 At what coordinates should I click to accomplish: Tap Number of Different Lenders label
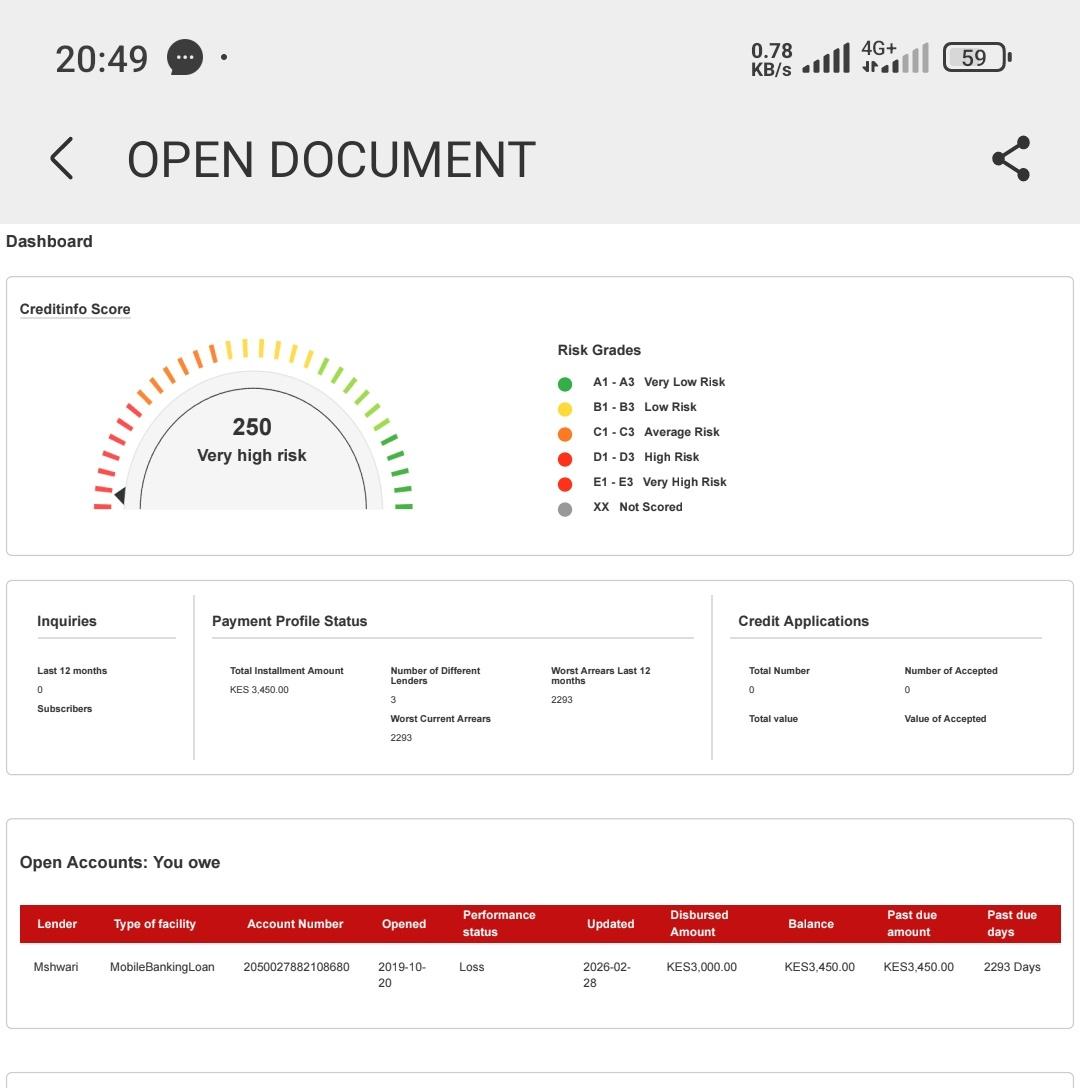pyautogui.click(x=435, y=675)
